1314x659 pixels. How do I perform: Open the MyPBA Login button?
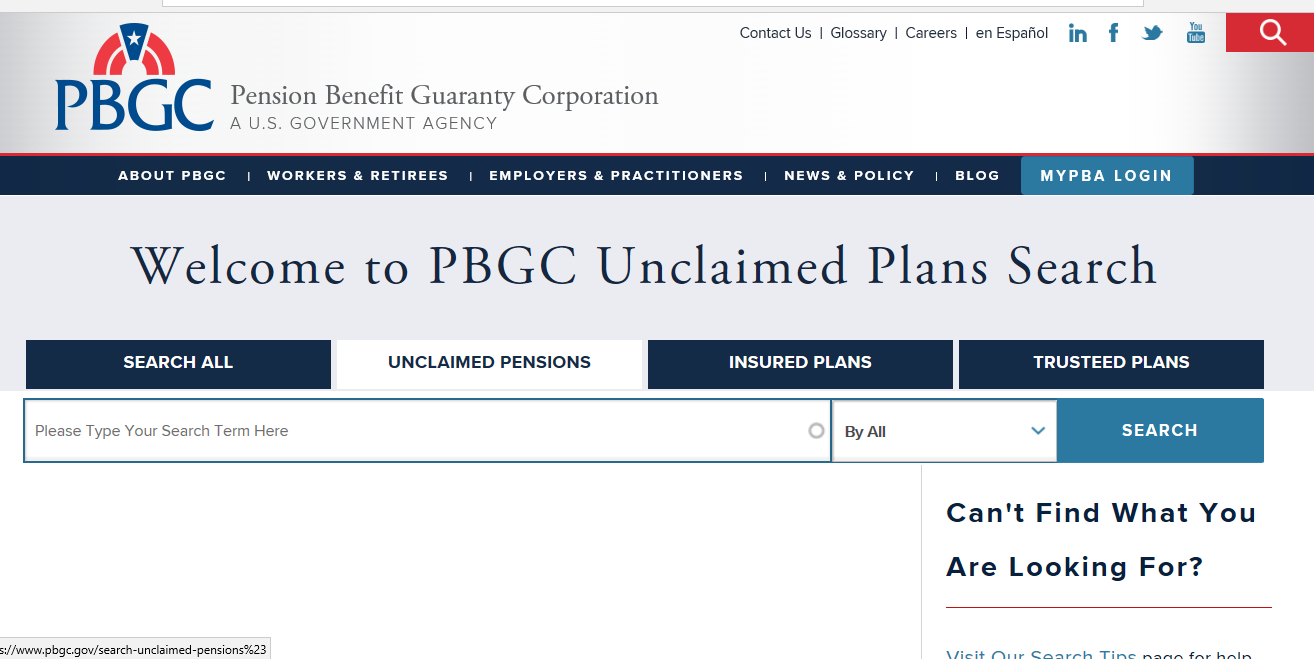[1107, 175]
